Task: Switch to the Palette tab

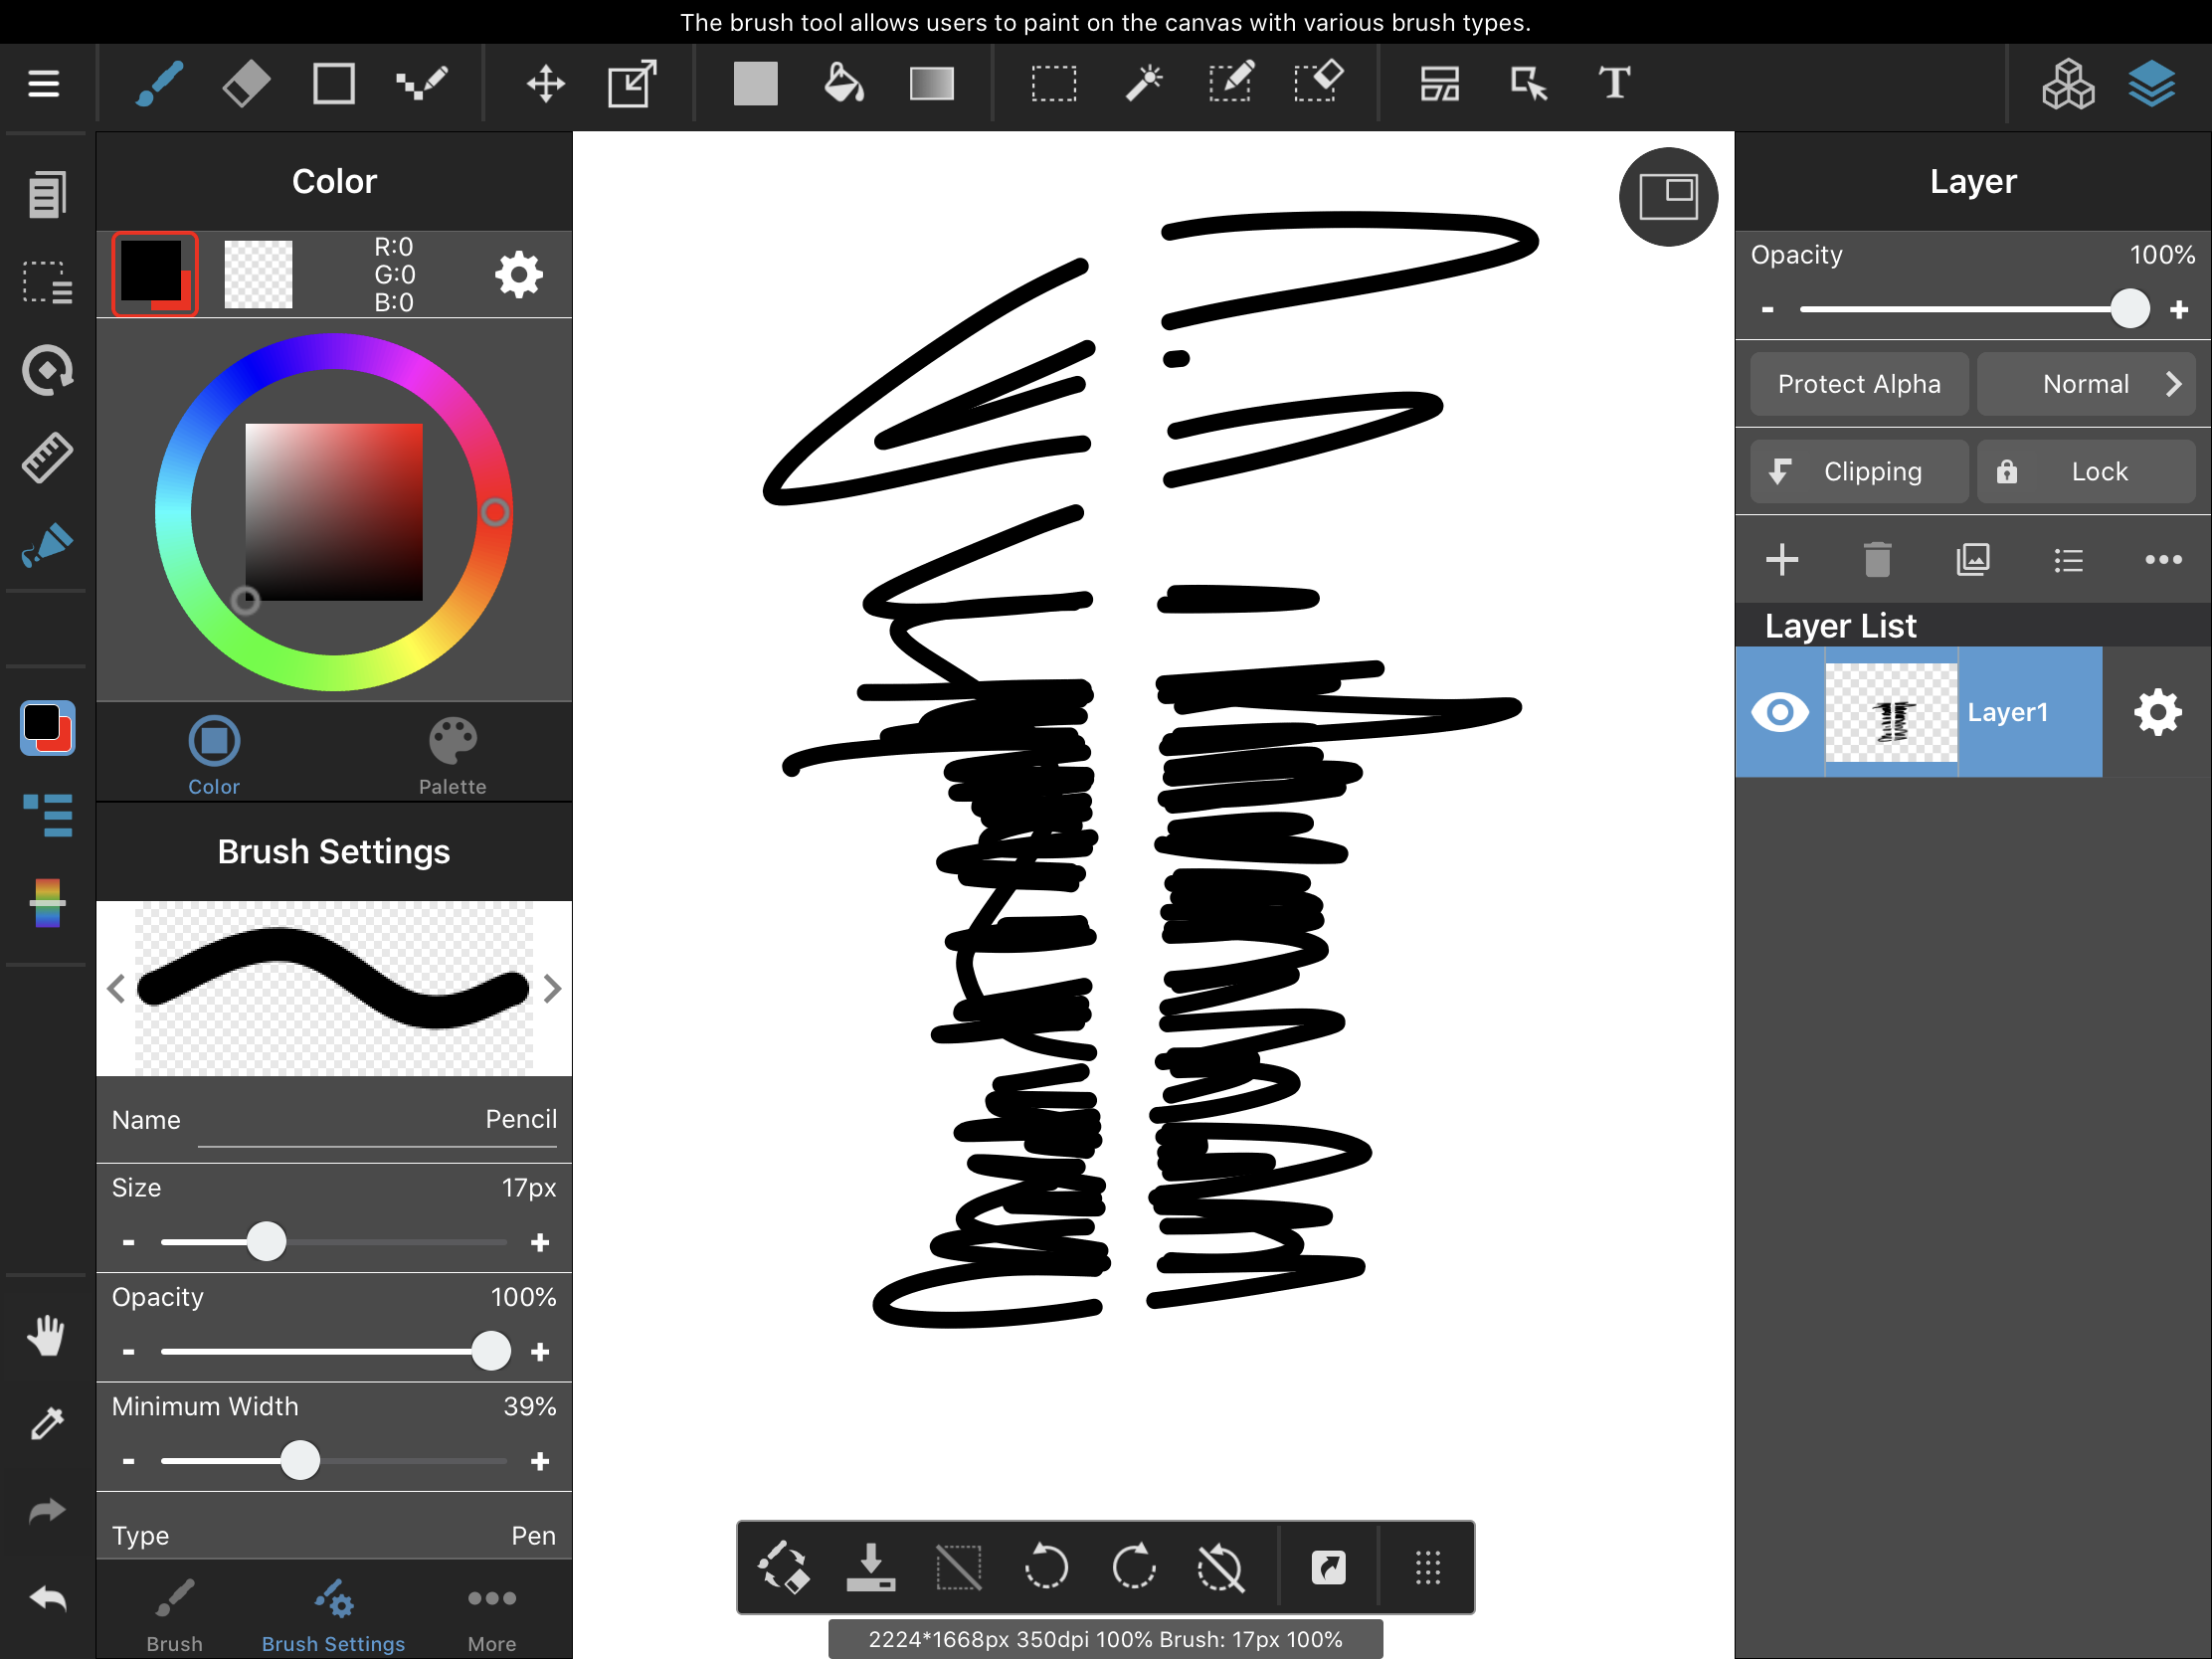Action: (452, 755)
